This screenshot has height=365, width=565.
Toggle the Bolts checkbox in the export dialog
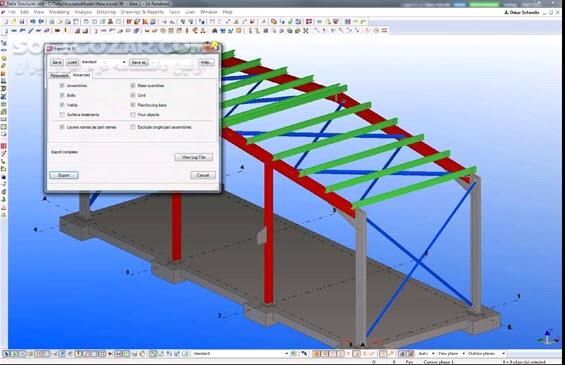pos(62,95)
